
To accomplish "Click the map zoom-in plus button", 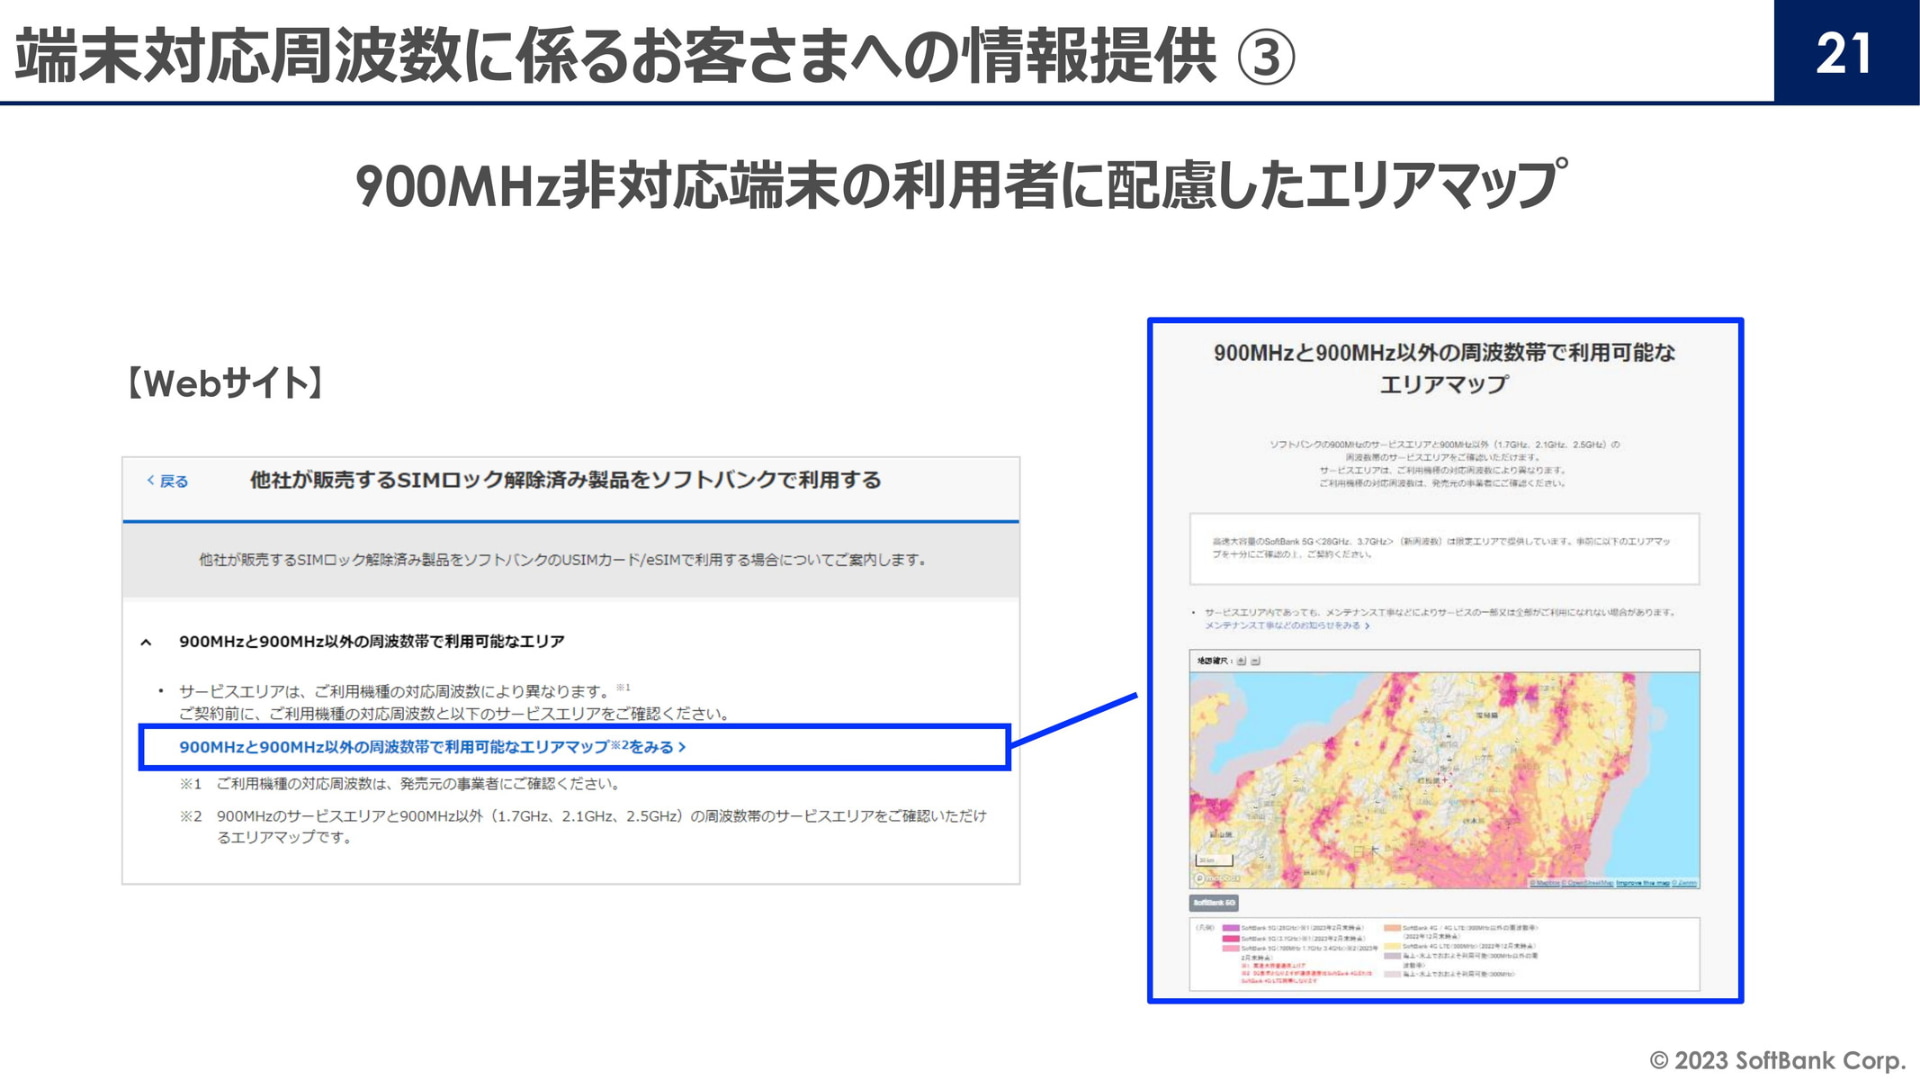I will 1241,661.
